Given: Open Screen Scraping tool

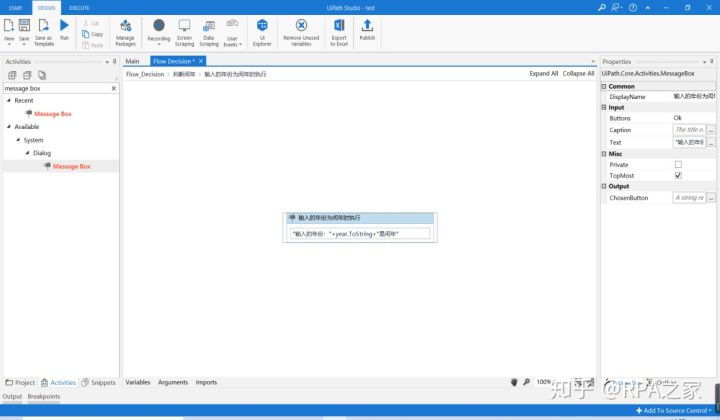Looking at the screenshot, I should click(184, 33).
